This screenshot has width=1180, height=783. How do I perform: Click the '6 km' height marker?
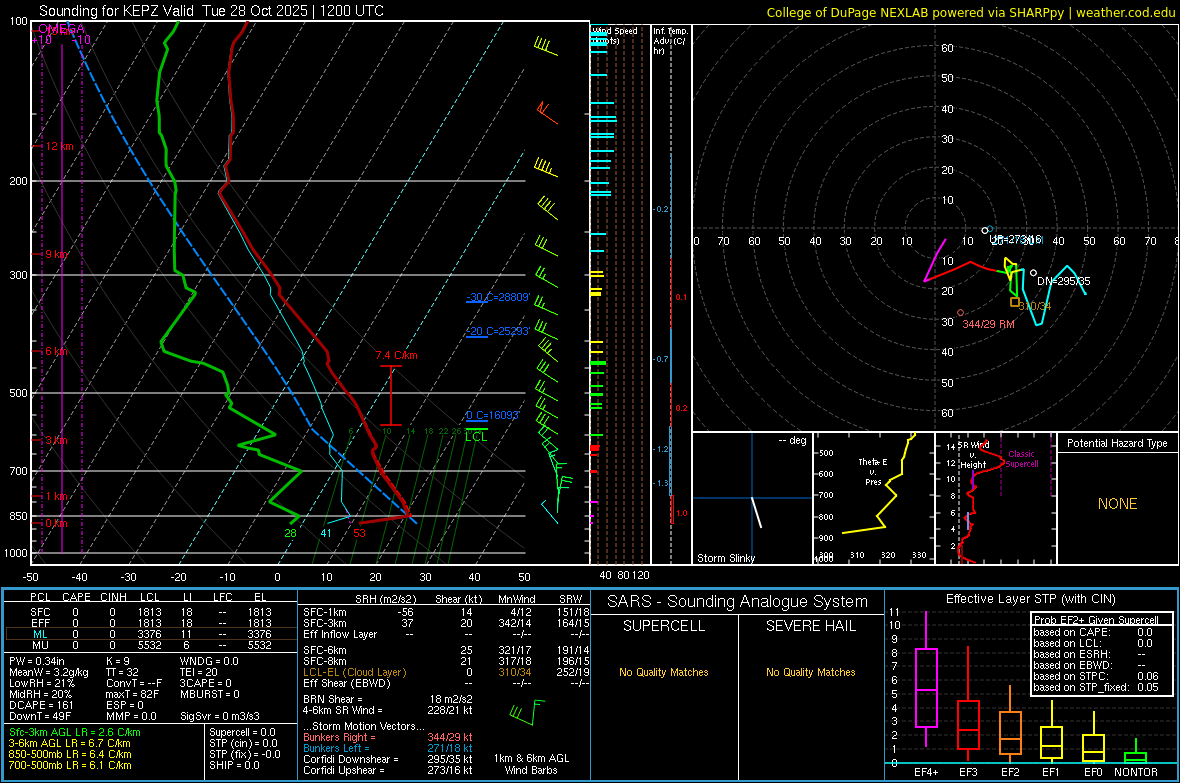pyautogui.click(x=56, y=352)
